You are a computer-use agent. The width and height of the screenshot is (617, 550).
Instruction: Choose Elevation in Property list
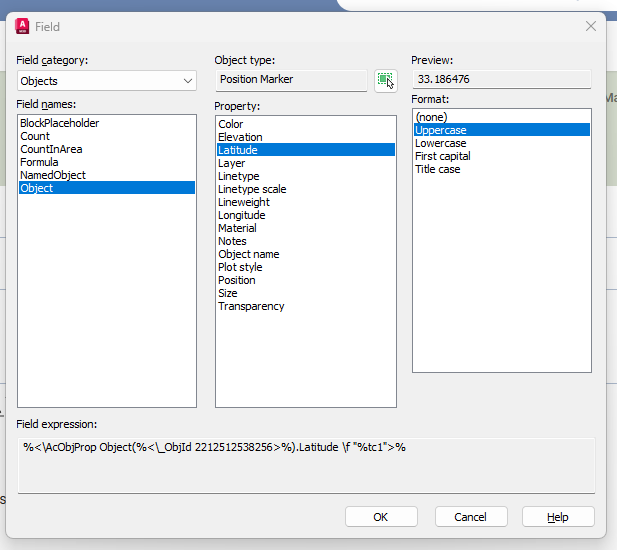click(240, 137)
